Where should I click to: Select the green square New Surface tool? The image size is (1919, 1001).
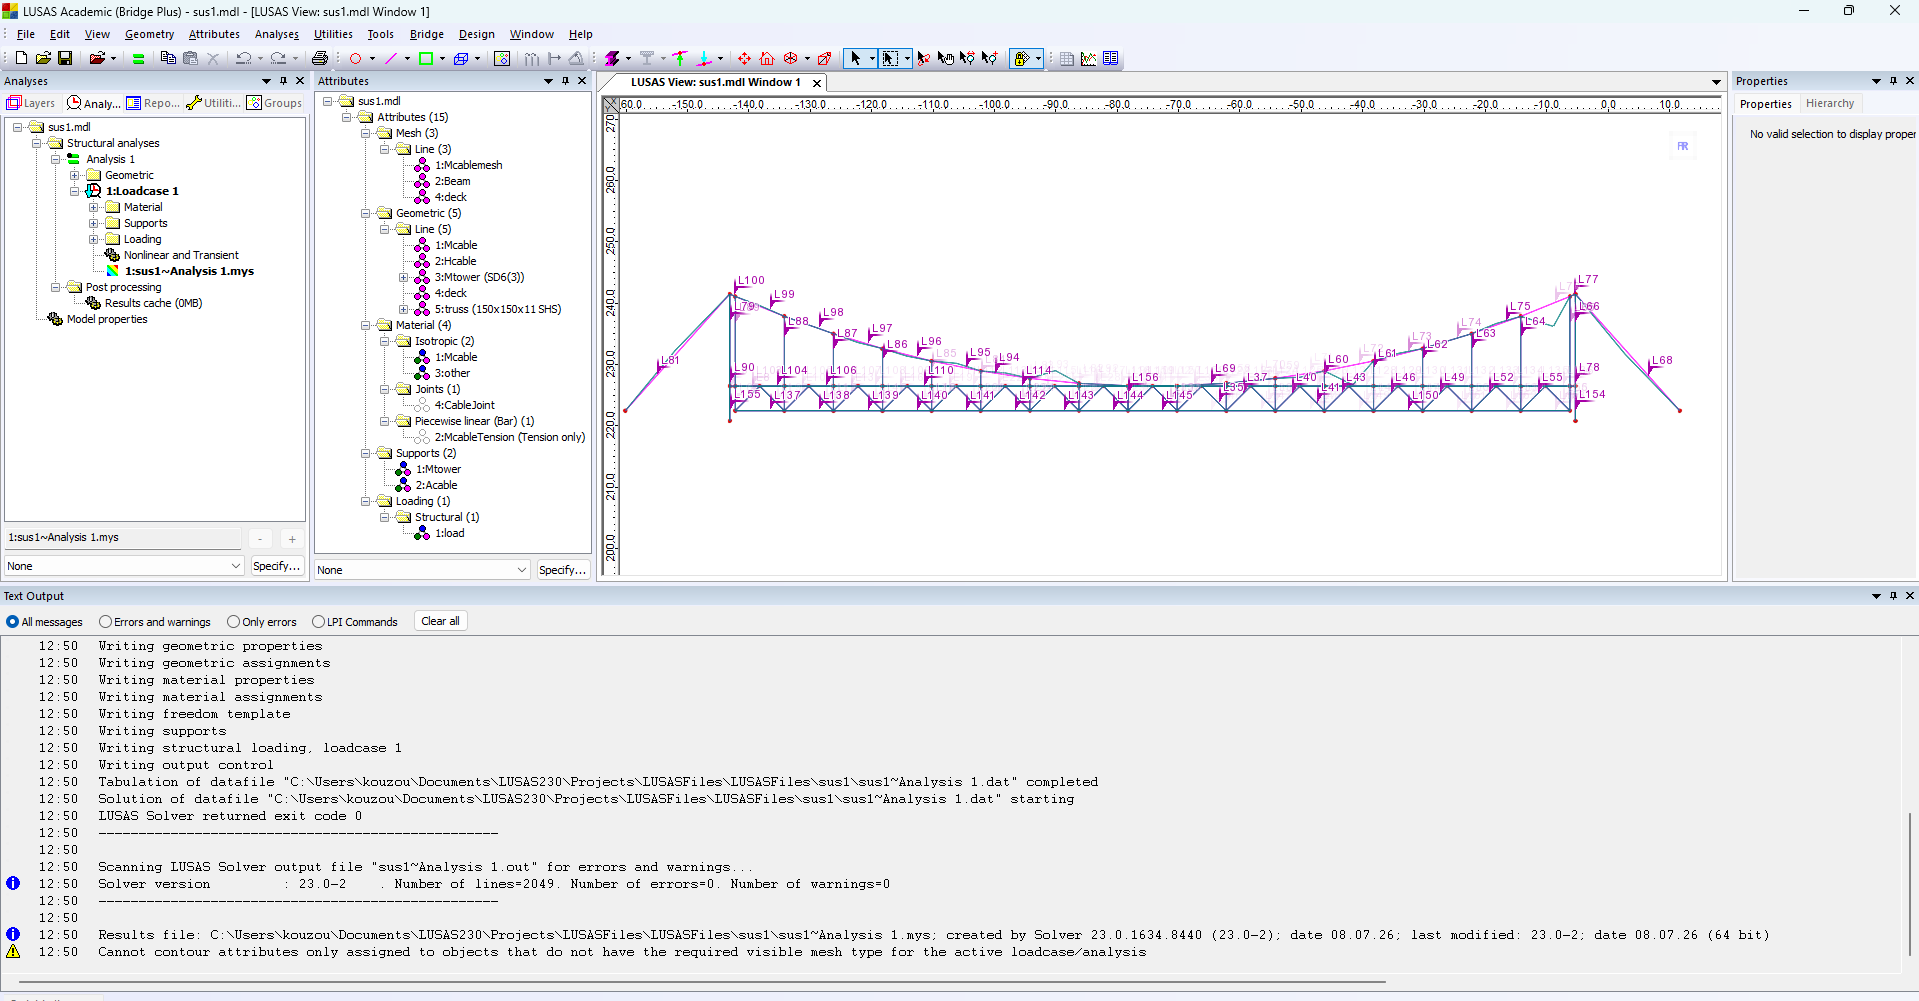(x=426, y=59)
